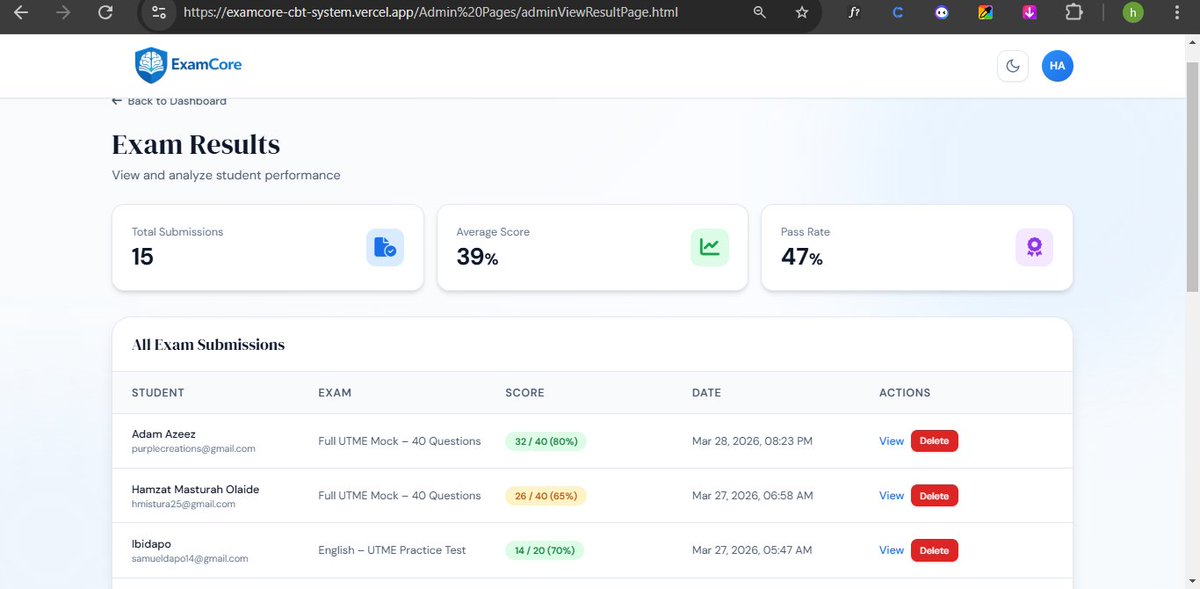Open the browser extensions puzzle icon
Screen dimensions: 1200x589
[1074, 13]
